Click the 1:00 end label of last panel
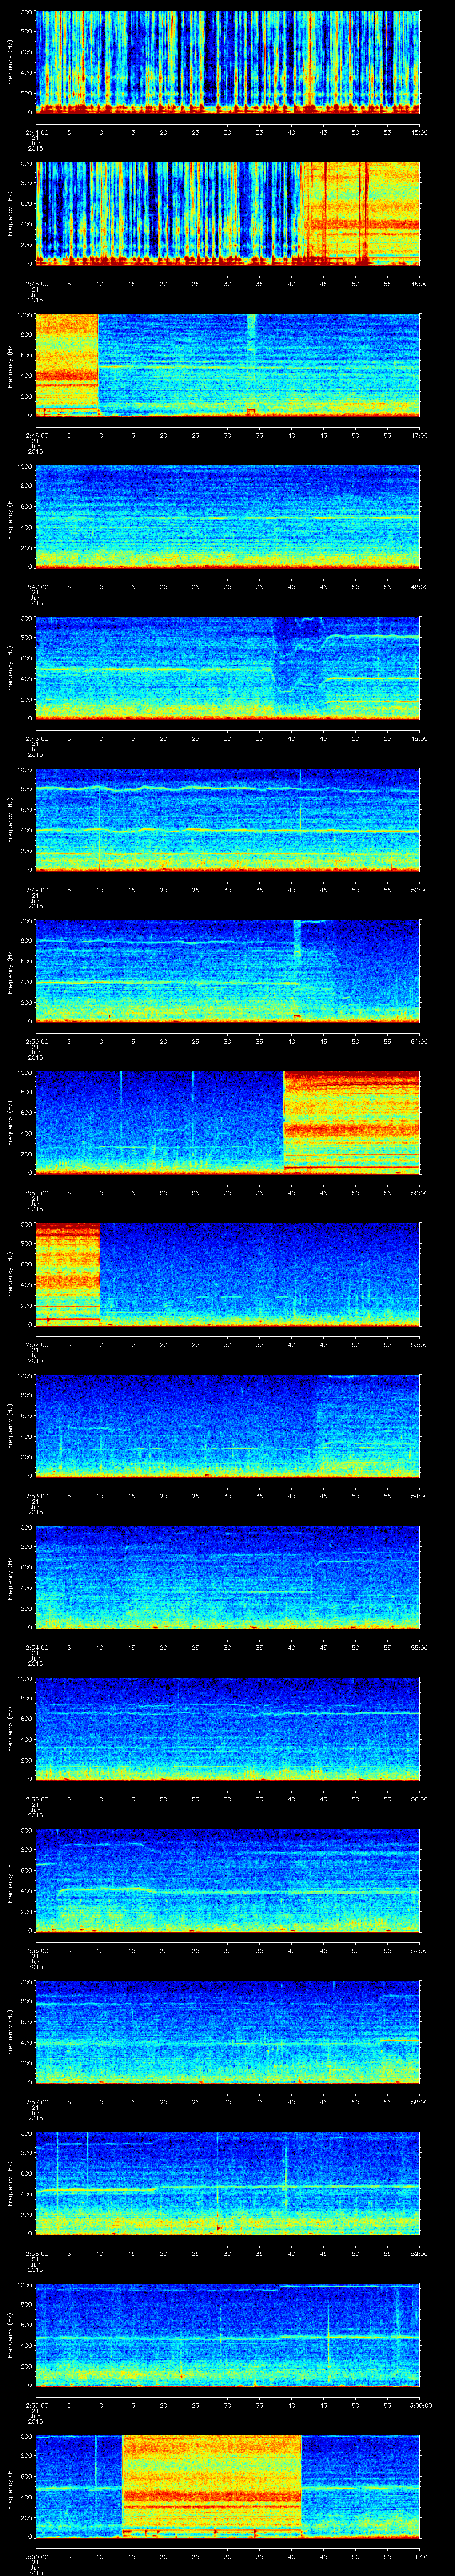The width and height of the screenshot is (455, 2576). coord(420,2556)
